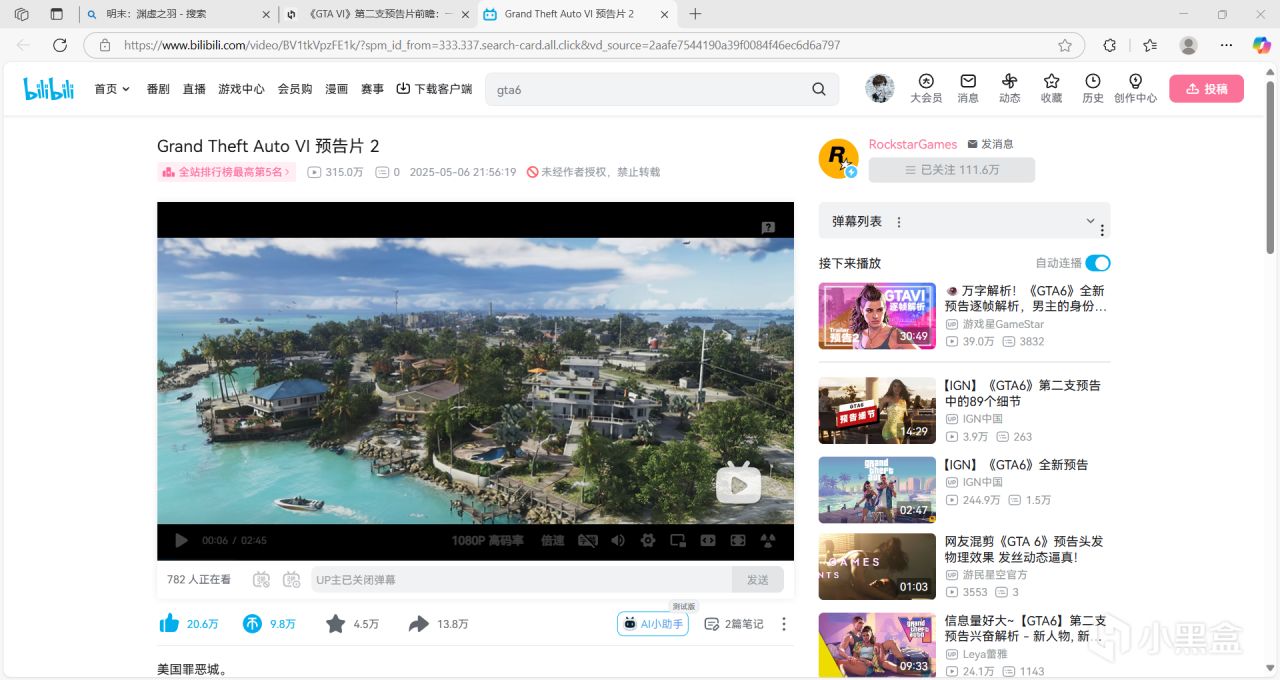
Task: Click the help icon atop the player
Action: click(x=768, y=227)
